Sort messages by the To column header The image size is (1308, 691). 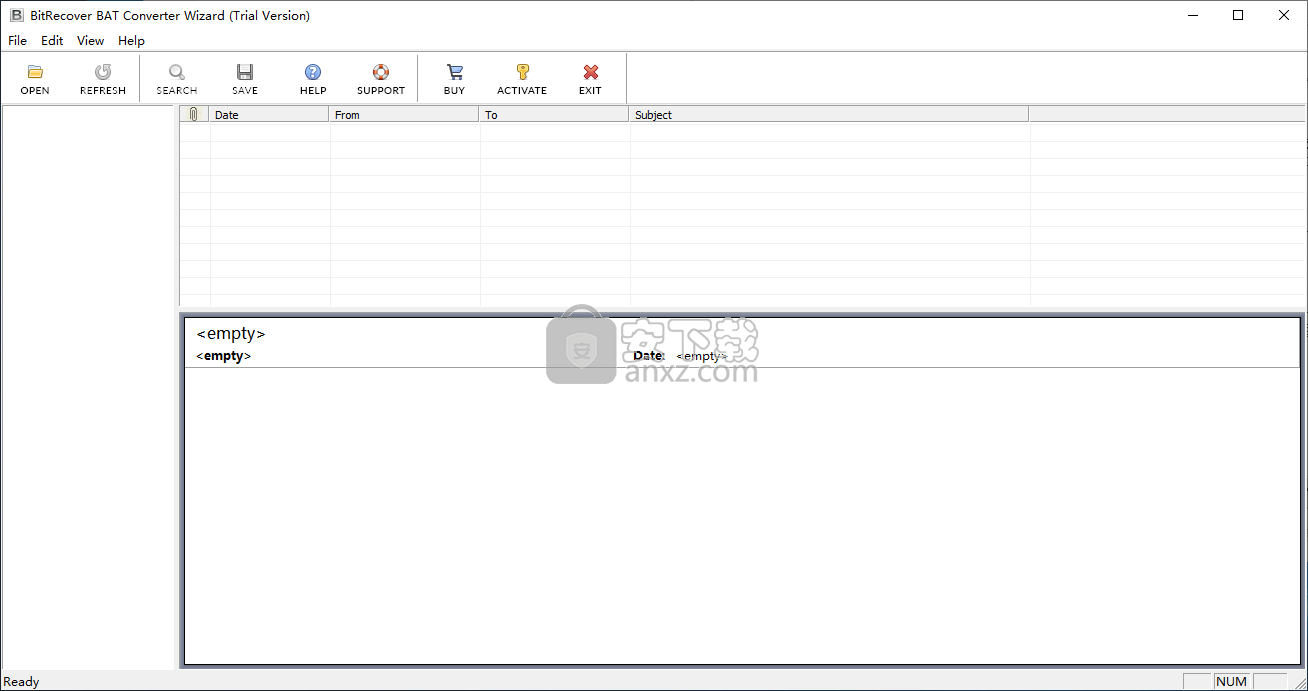[x=554, y=115]
